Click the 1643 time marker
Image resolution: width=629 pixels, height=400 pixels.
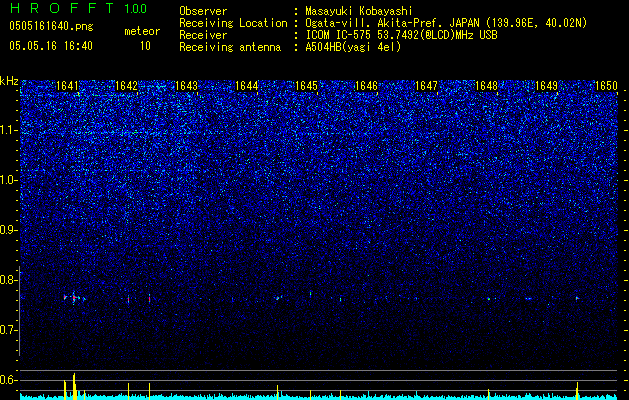click(187, 86)
